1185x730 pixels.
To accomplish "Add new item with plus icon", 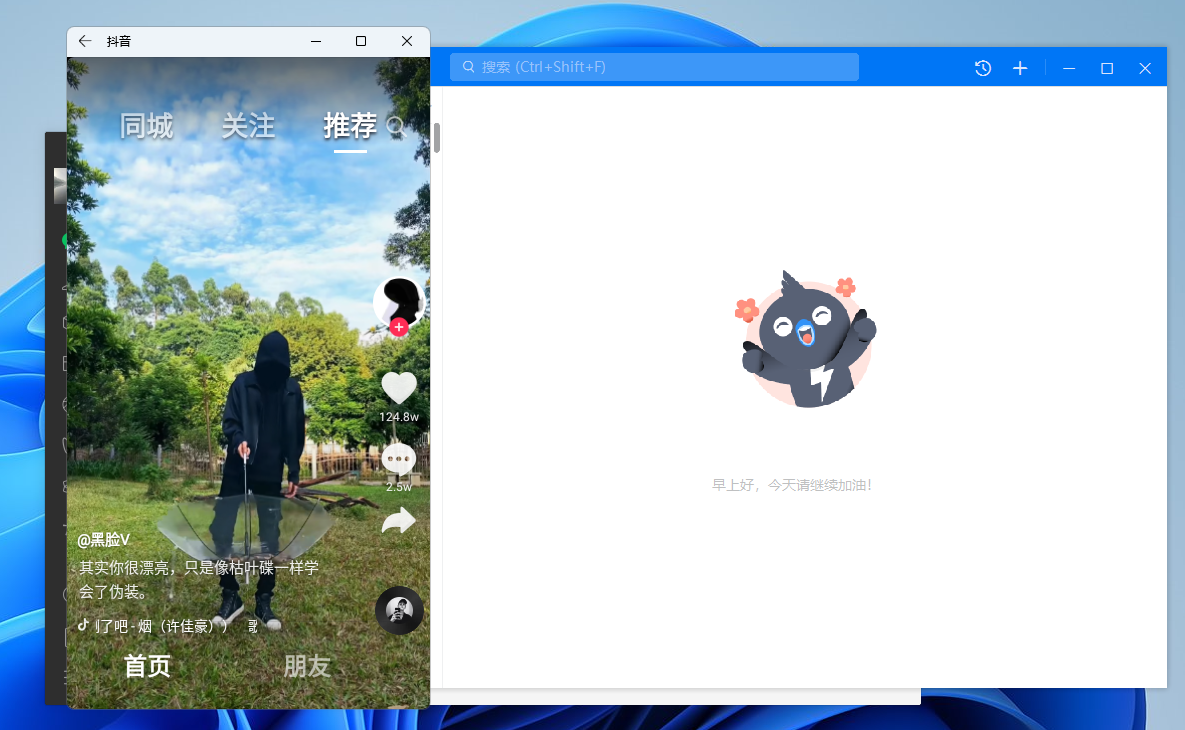I will tap(1020, 68).
